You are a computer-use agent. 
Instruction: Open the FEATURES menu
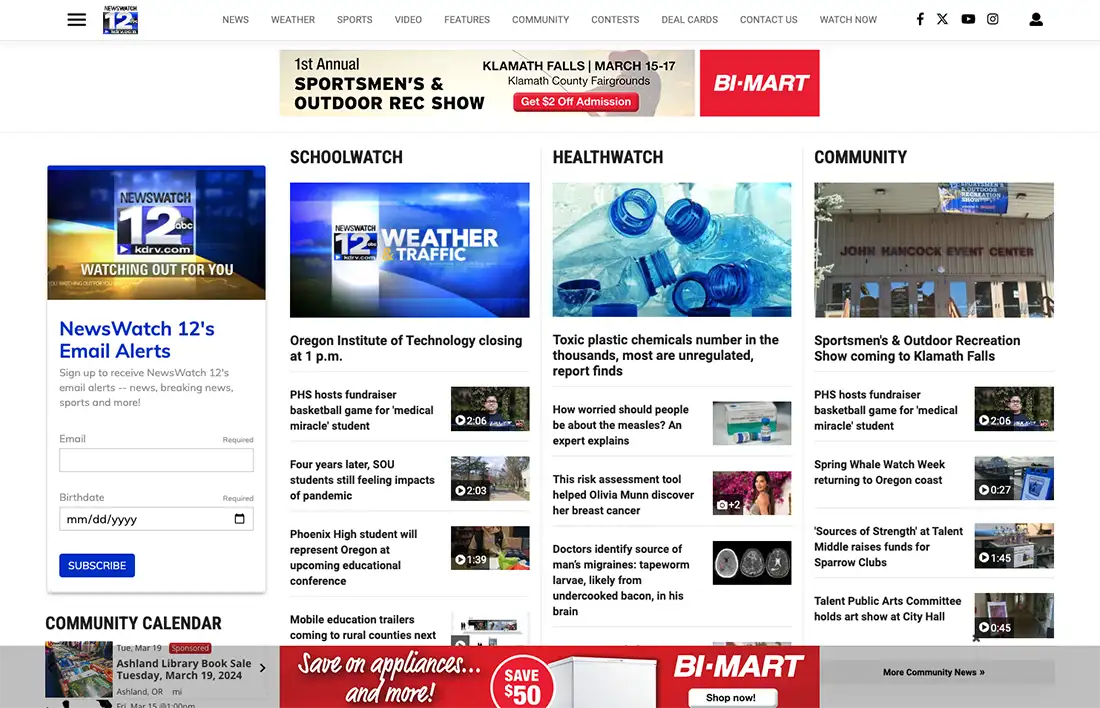[467, 20]
